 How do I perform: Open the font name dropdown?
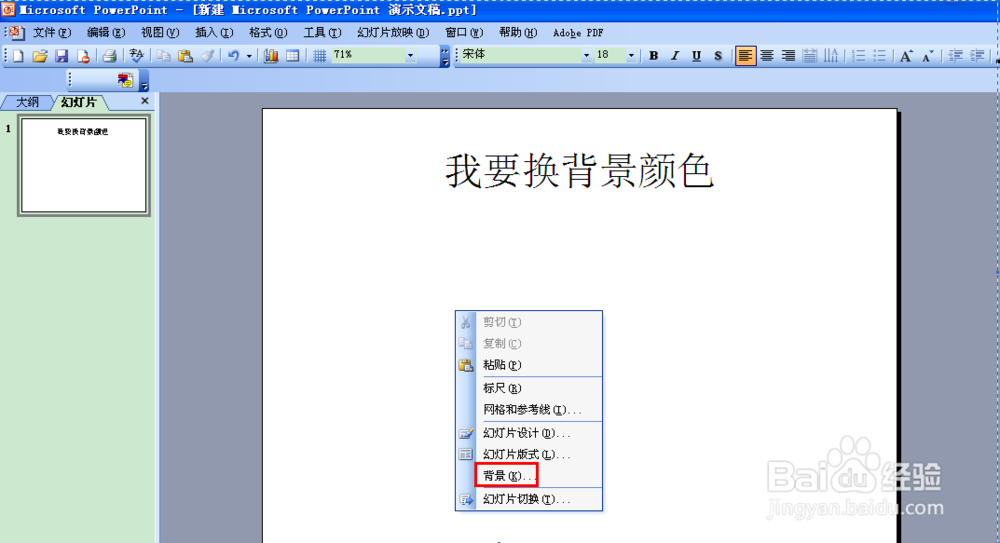586,56
